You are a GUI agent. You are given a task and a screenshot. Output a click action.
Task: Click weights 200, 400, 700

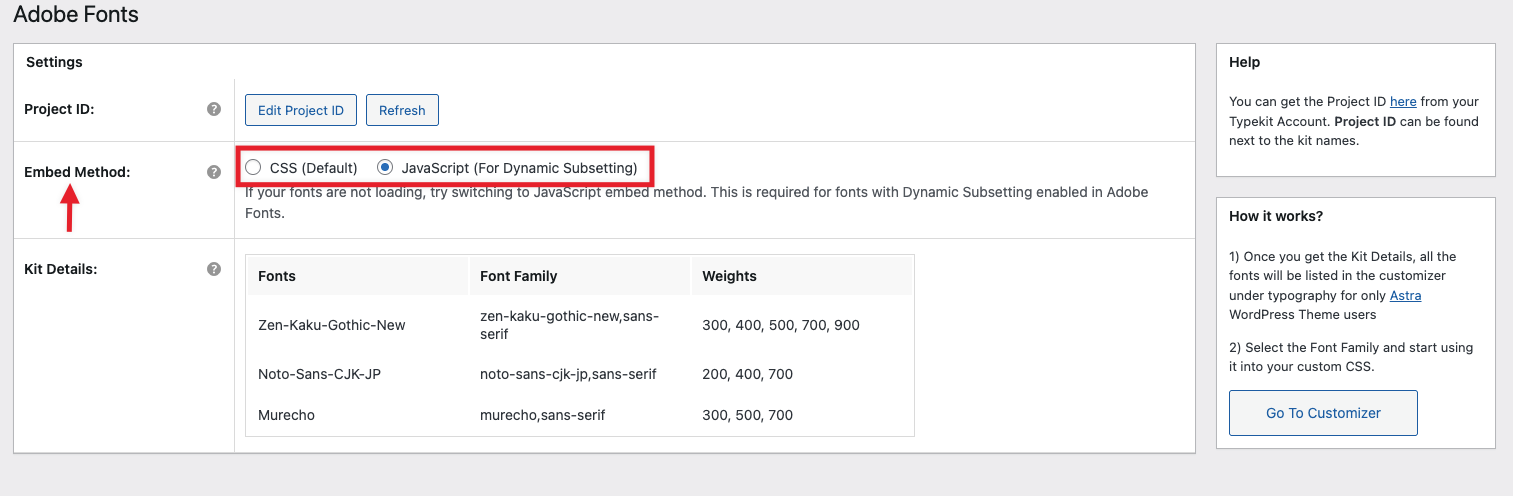(x=748, y=374)
